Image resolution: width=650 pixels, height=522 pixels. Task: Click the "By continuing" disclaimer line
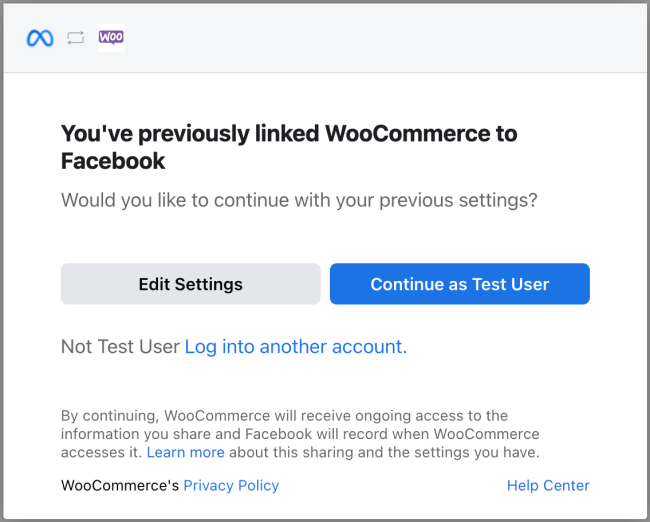point(284,415)
